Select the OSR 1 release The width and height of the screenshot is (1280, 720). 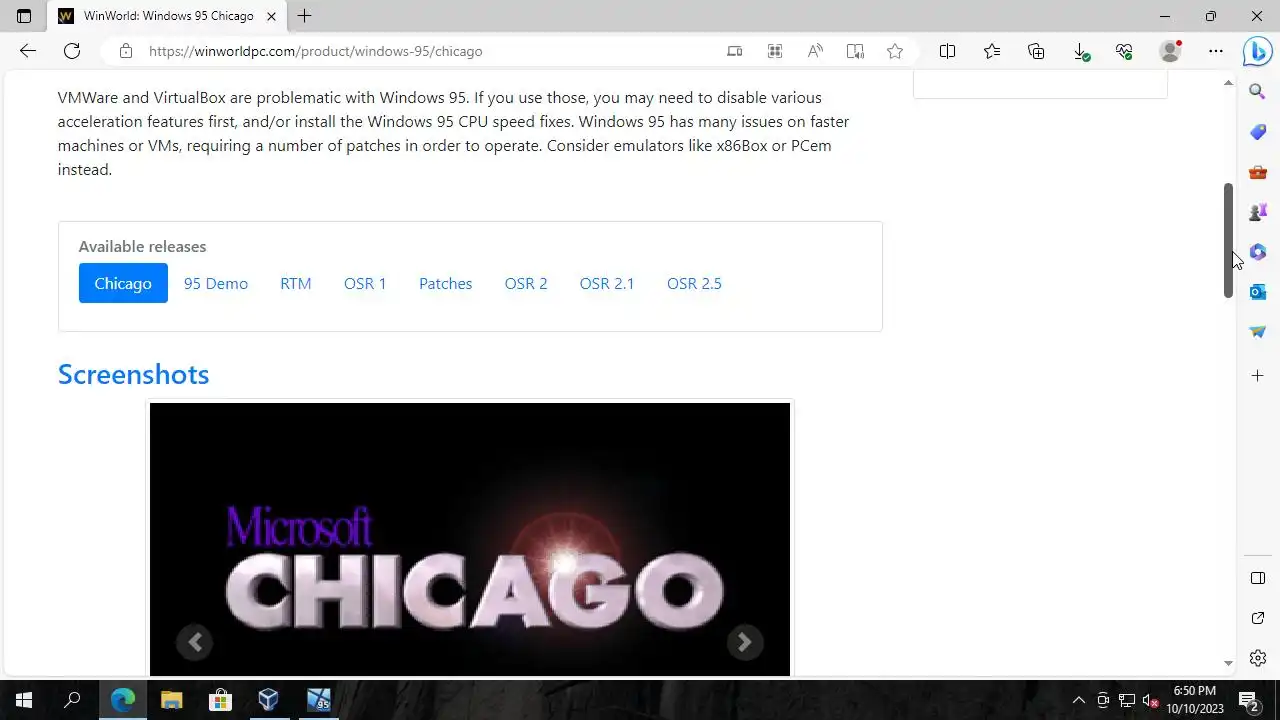[x=365, y=283]
